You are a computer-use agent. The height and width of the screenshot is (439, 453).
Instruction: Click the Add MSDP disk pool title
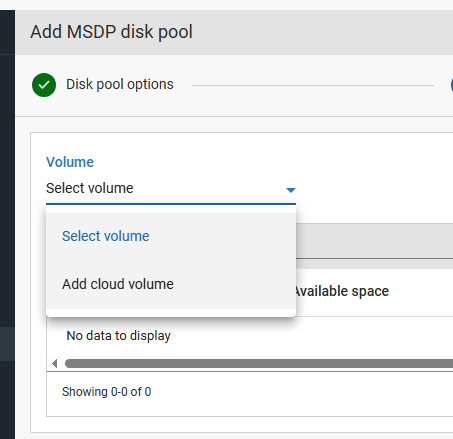pos(111,32)
